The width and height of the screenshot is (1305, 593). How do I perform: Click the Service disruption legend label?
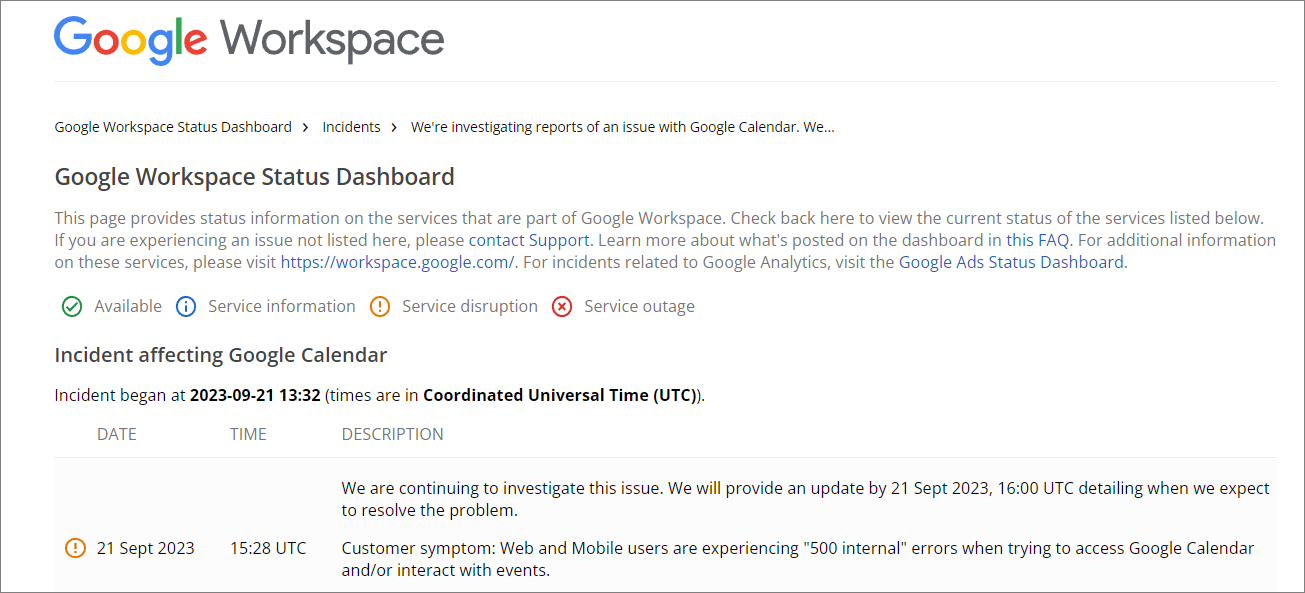(470, 306)
